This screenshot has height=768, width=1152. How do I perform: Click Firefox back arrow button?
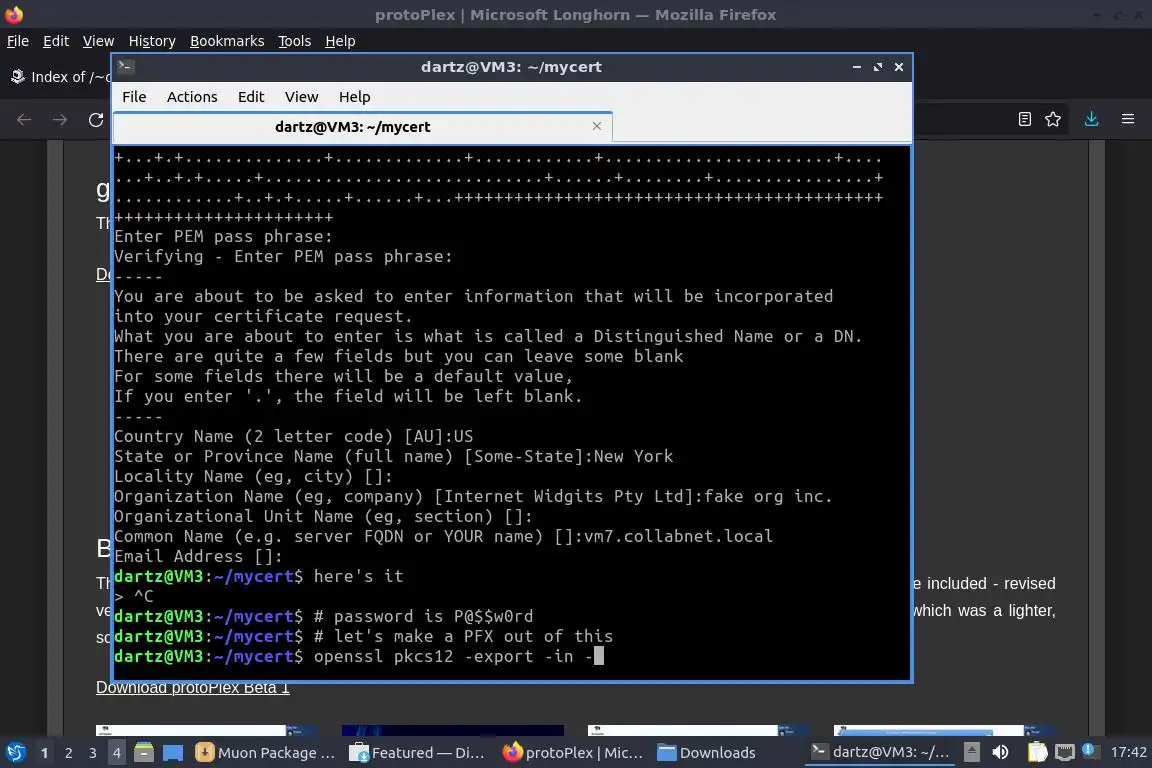[24, 120]
